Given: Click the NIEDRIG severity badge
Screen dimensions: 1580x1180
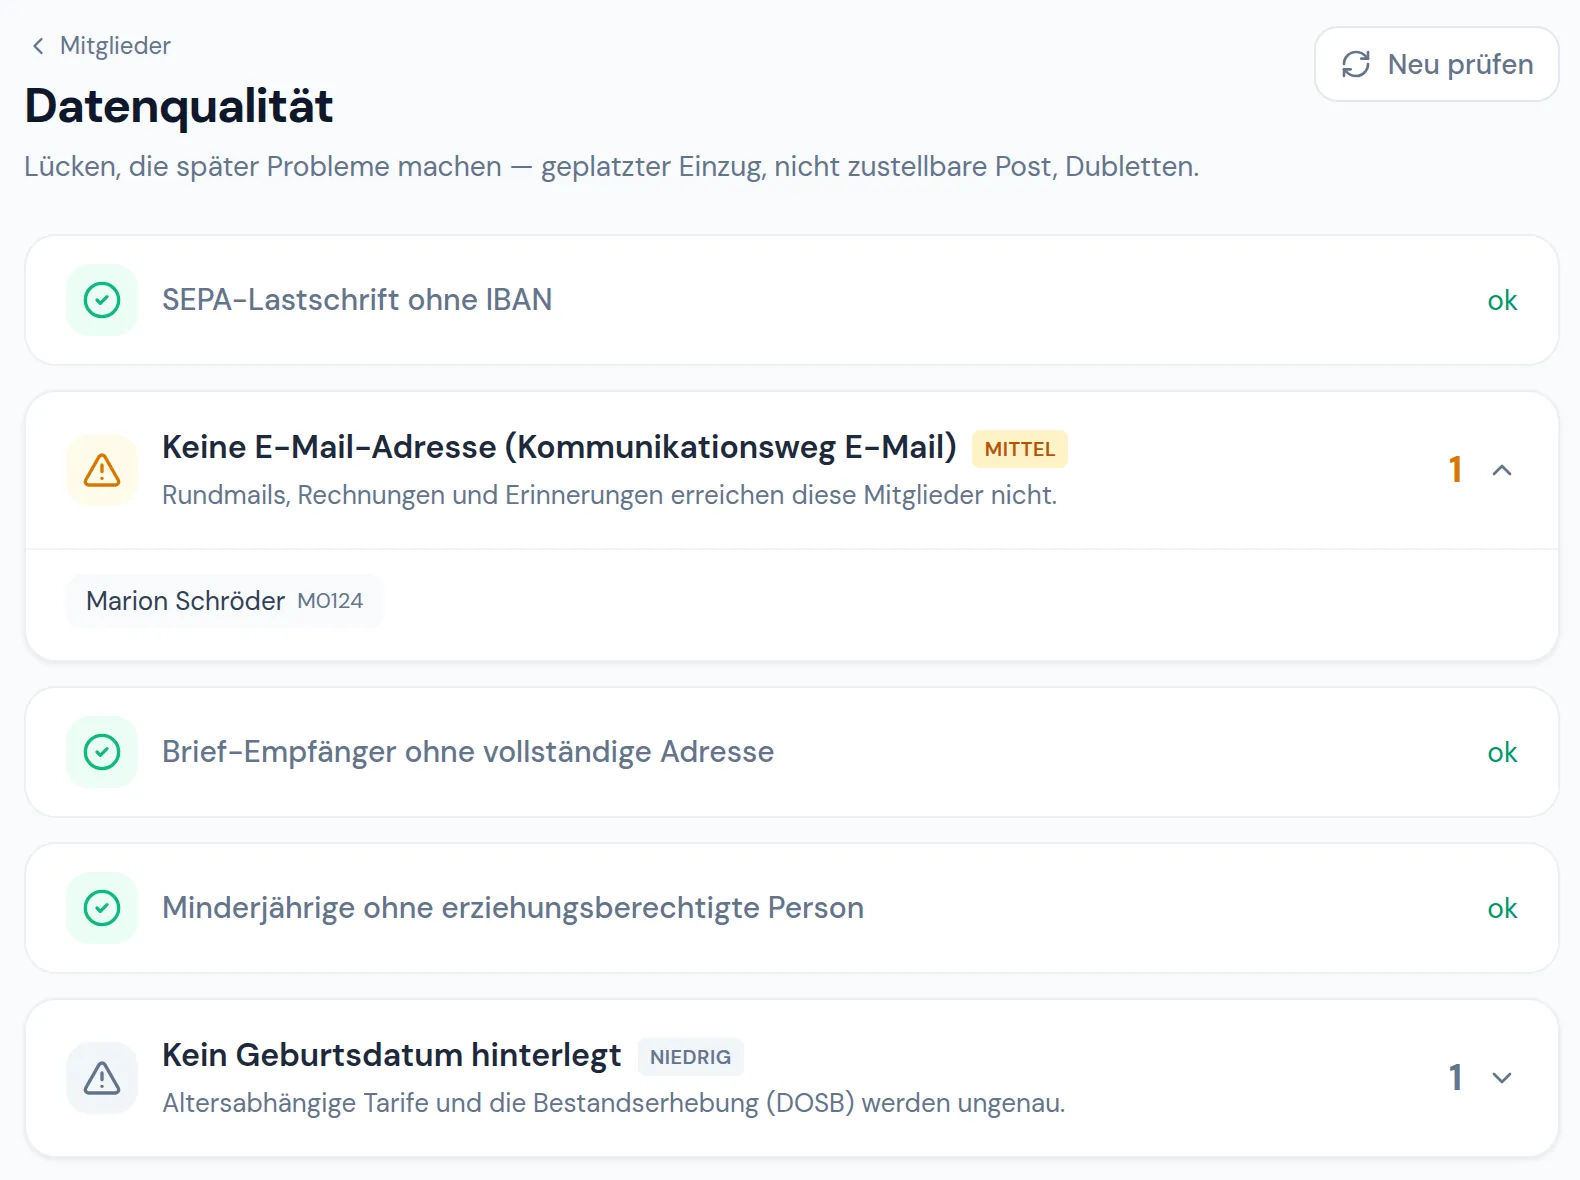Looking at the screenshot, I should click(x=690, y=1057).
